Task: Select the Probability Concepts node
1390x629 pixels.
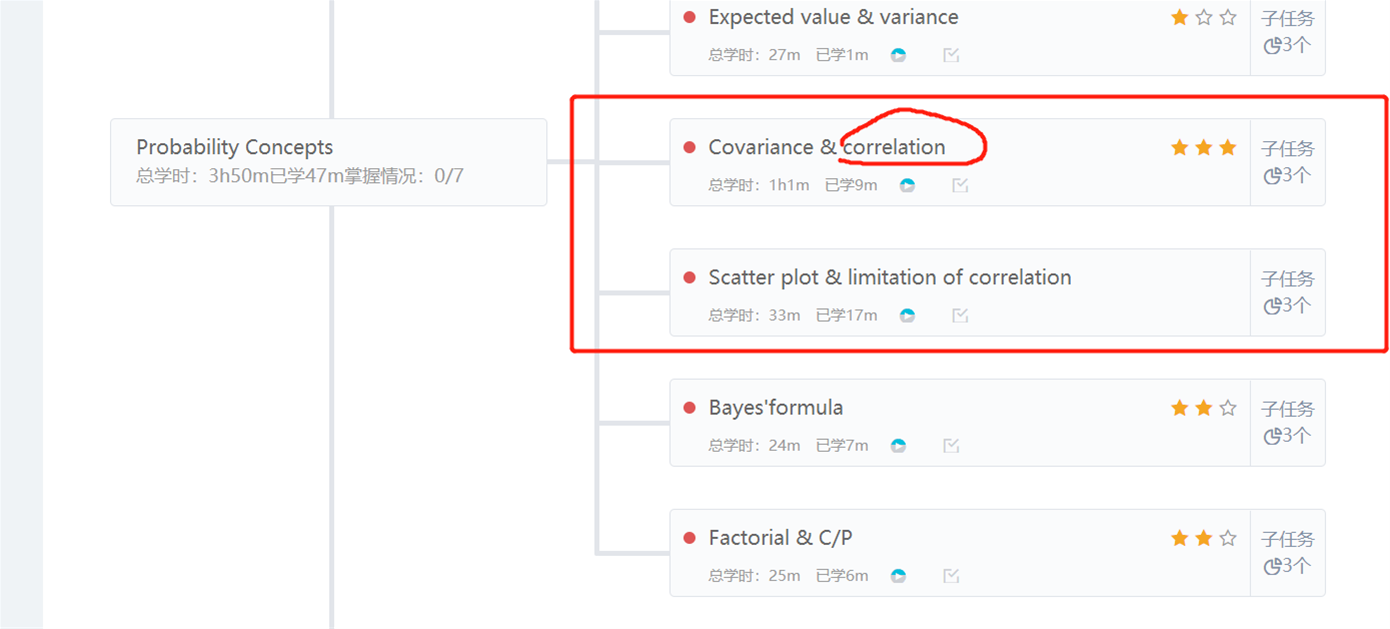Action: pyautogui.click(x=329, y=162)
